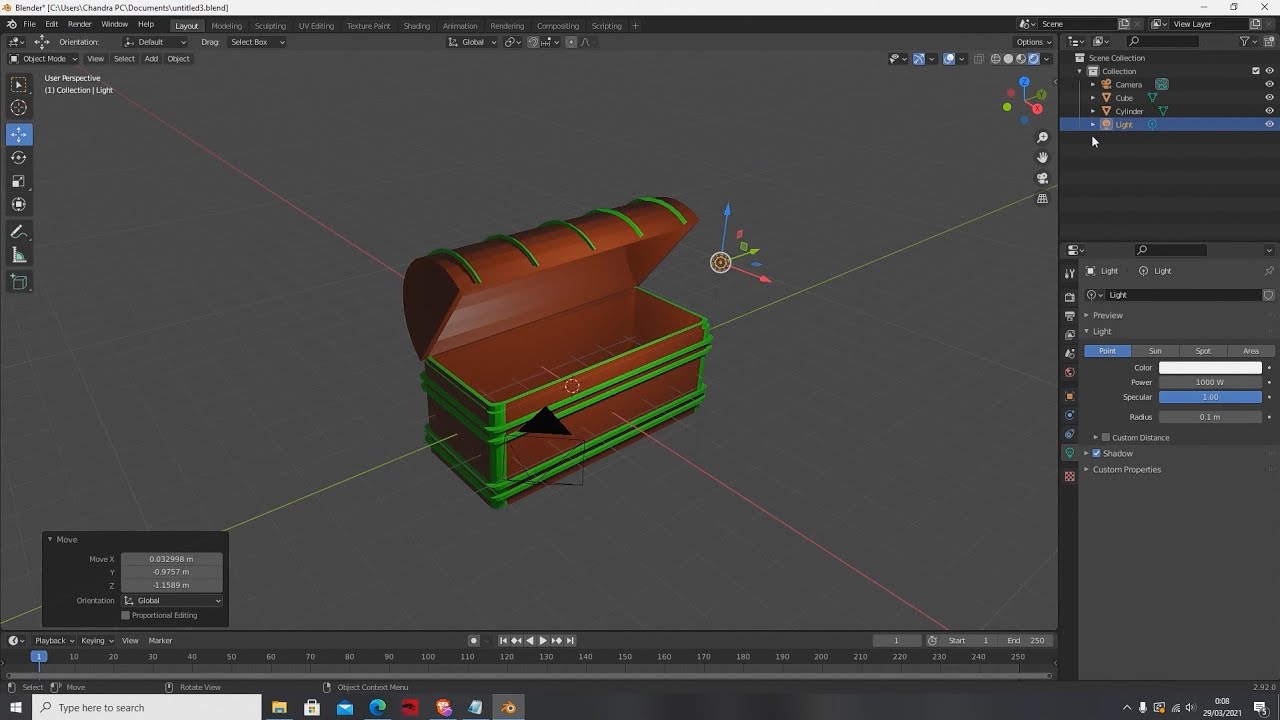Hide the Camera object in outliner
The image size is (1280, 720).
pyautogui.click(x=1269, y=84)
